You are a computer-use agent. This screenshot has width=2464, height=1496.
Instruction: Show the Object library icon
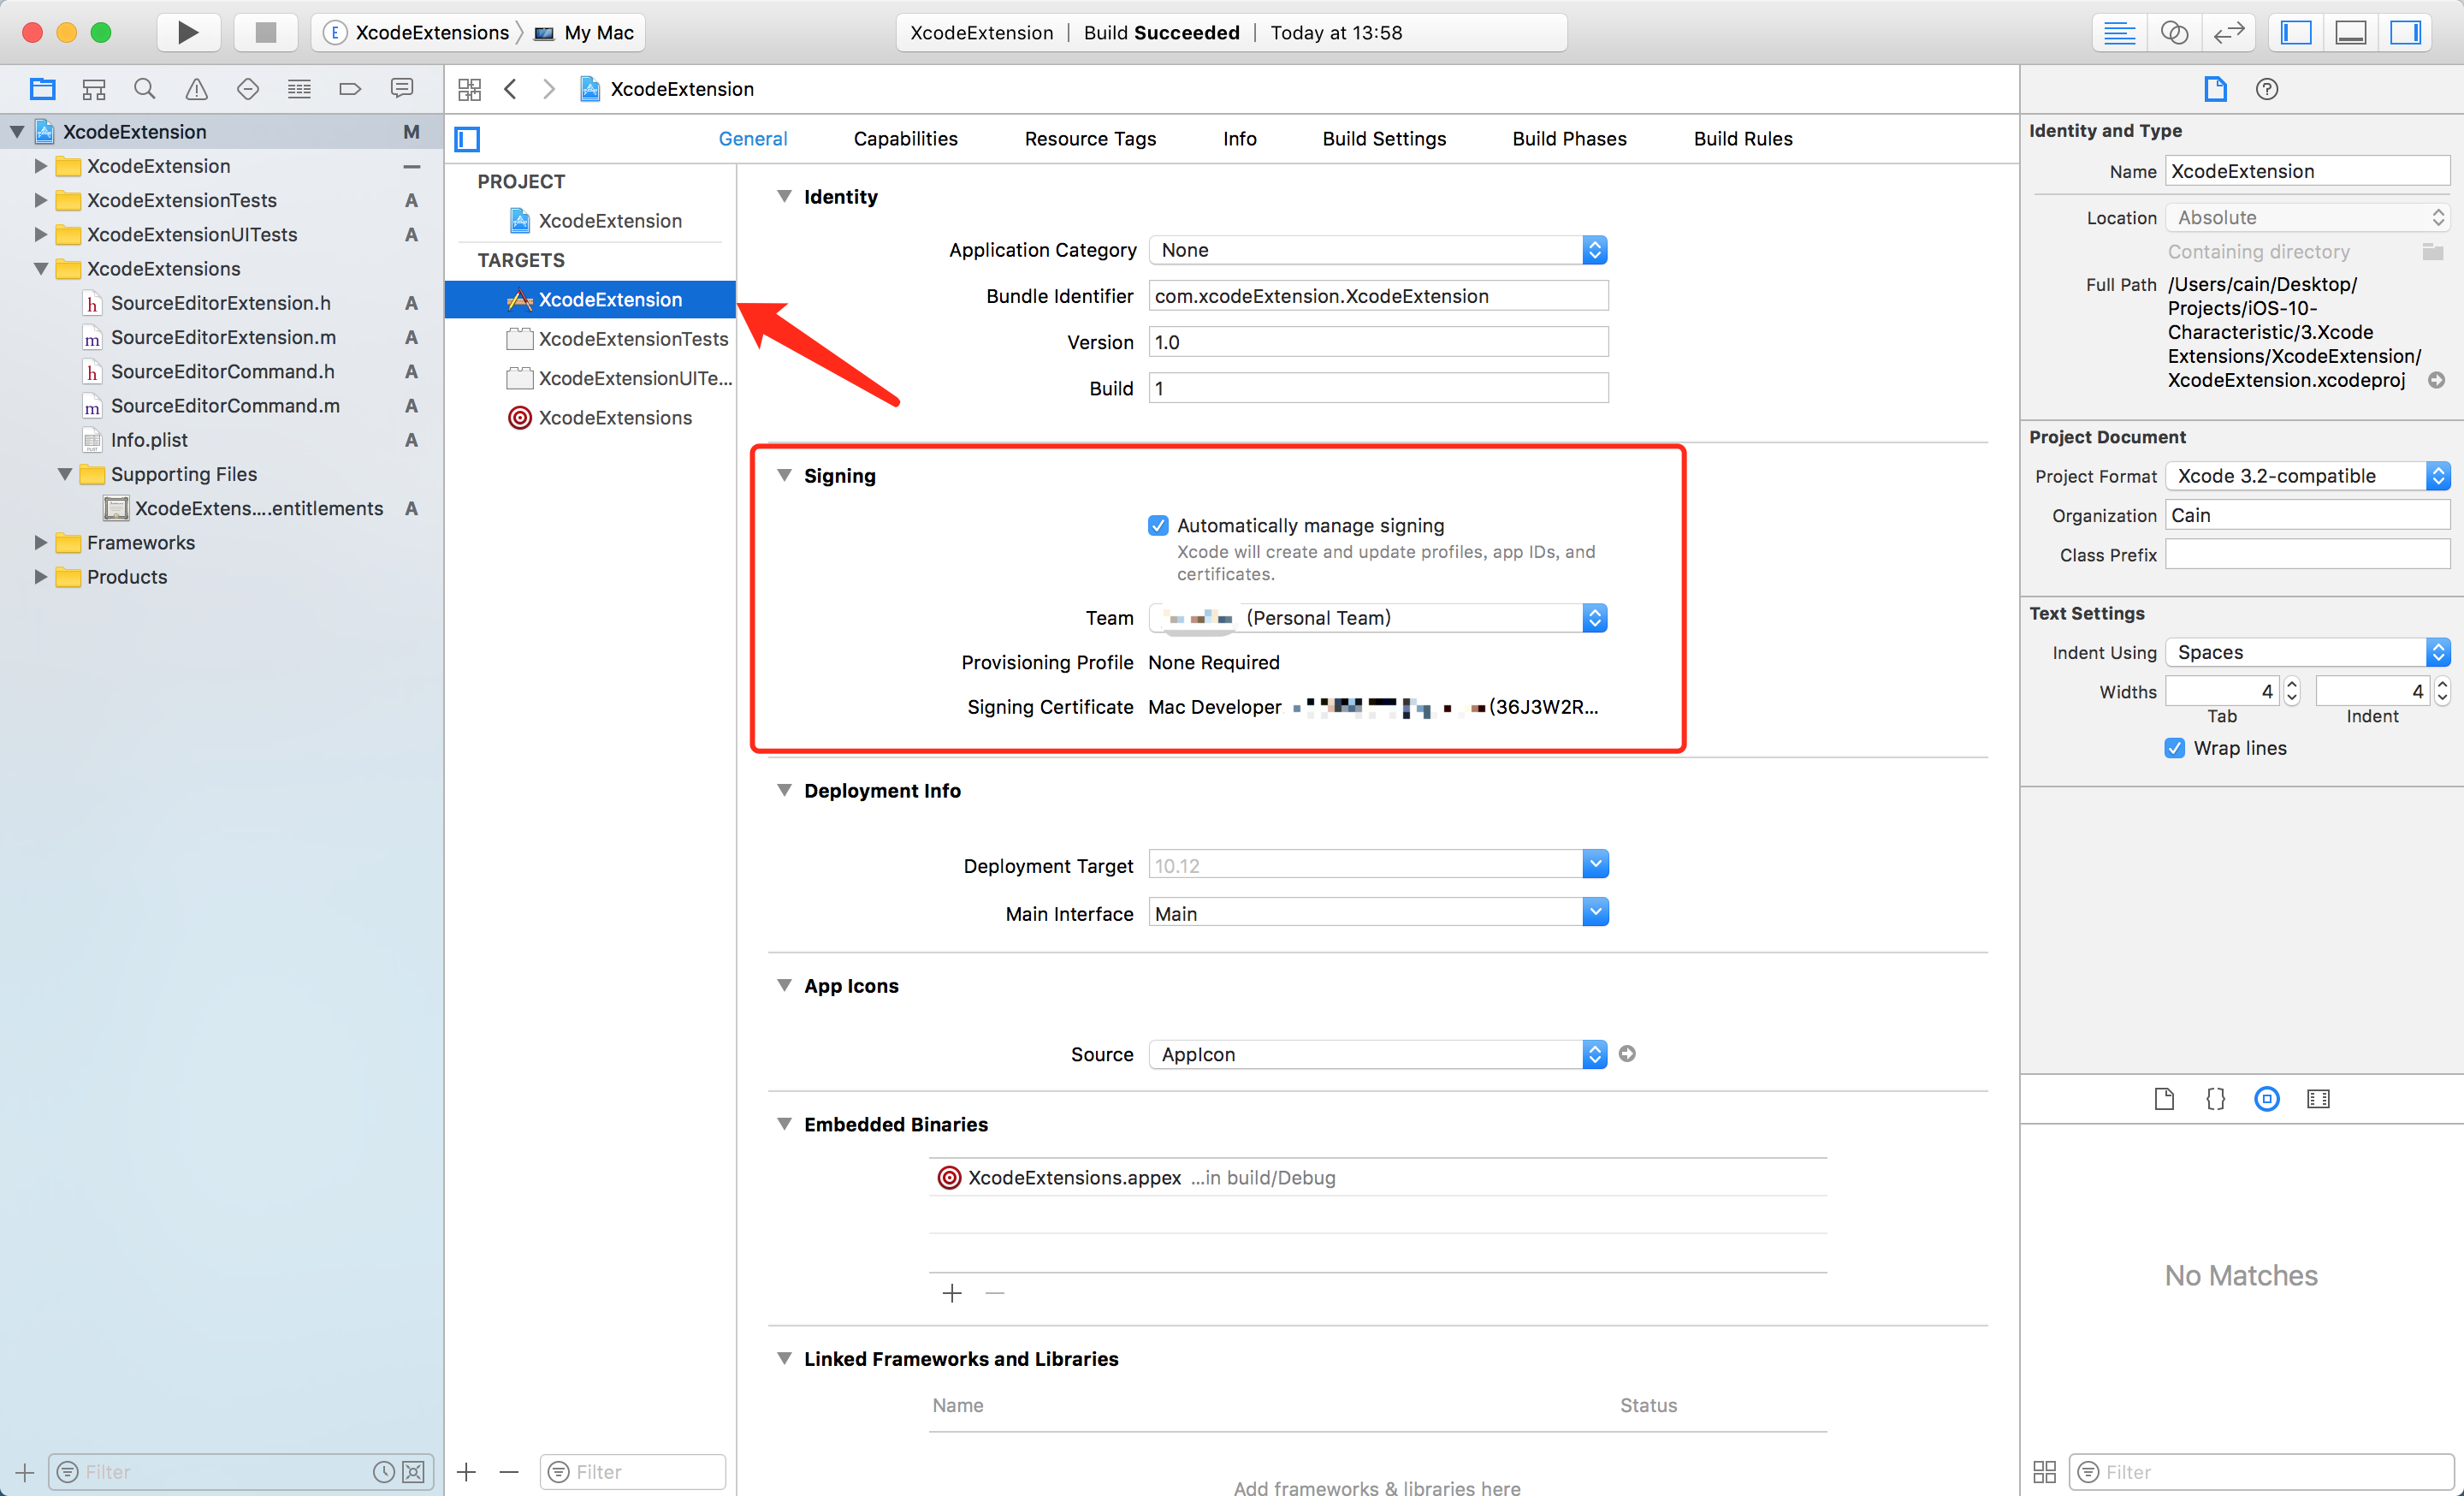(x=2266, y=1099)
